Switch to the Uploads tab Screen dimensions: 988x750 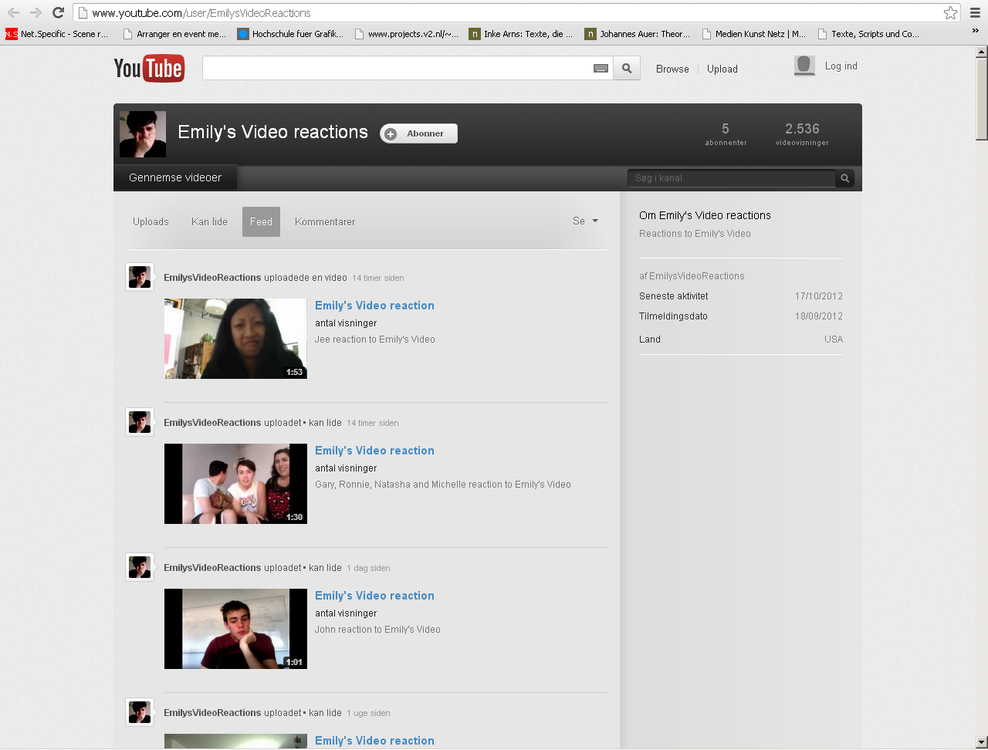151,222
